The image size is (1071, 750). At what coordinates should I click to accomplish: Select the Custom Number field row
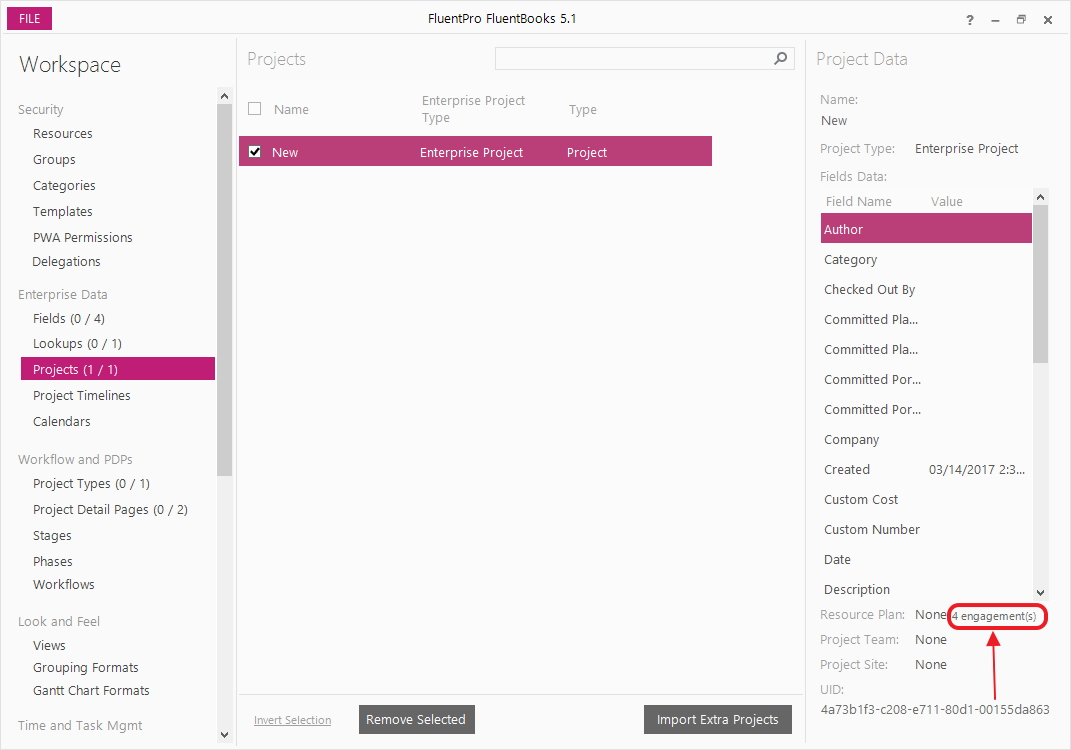point(926,529)
